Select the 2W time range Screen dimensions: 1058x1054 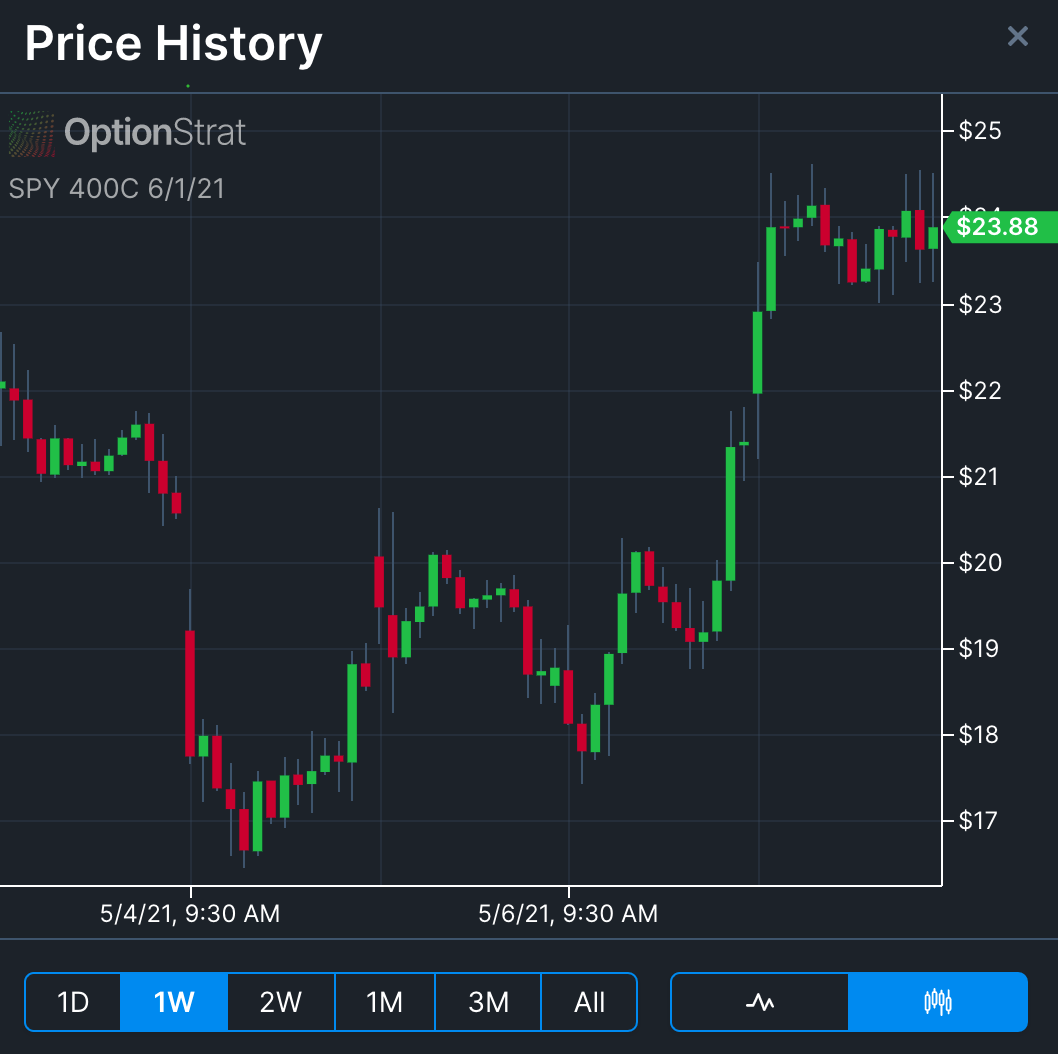[280, 1001]
